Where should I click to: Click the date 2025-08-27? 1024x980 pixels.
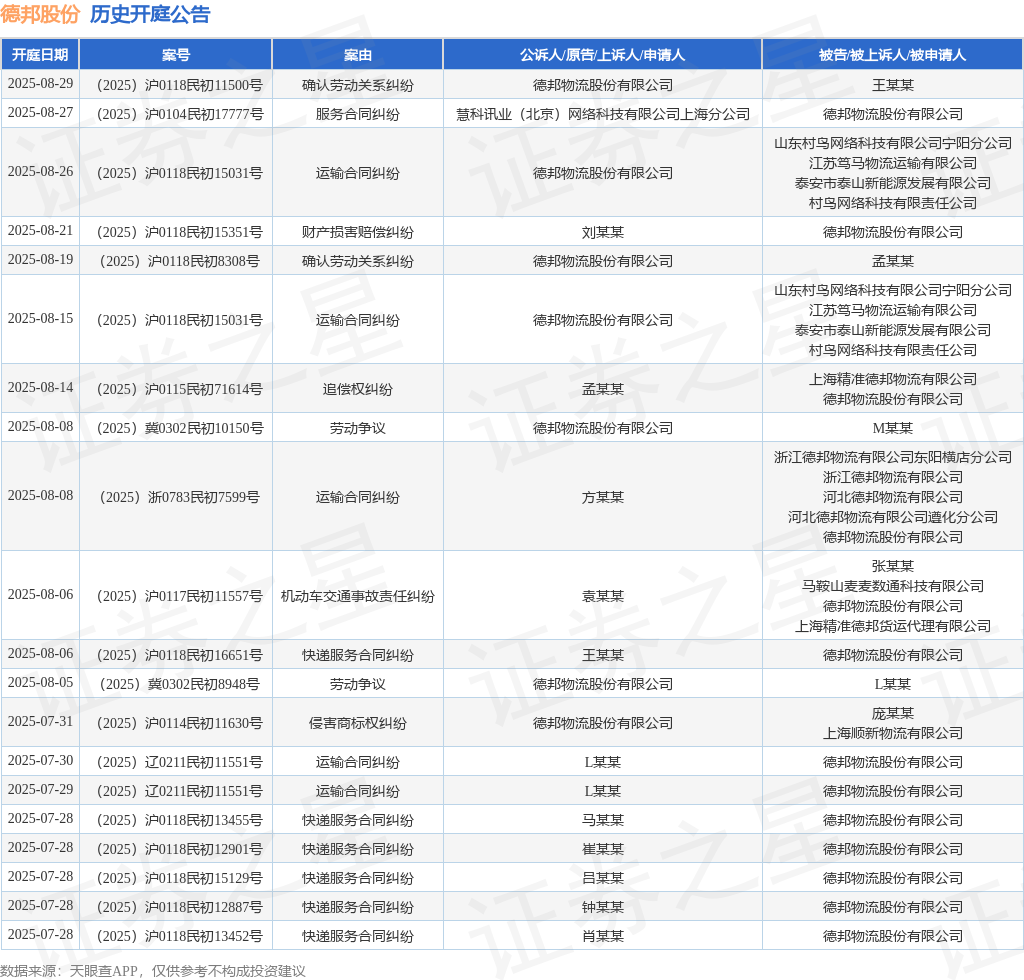coord(40,112)
